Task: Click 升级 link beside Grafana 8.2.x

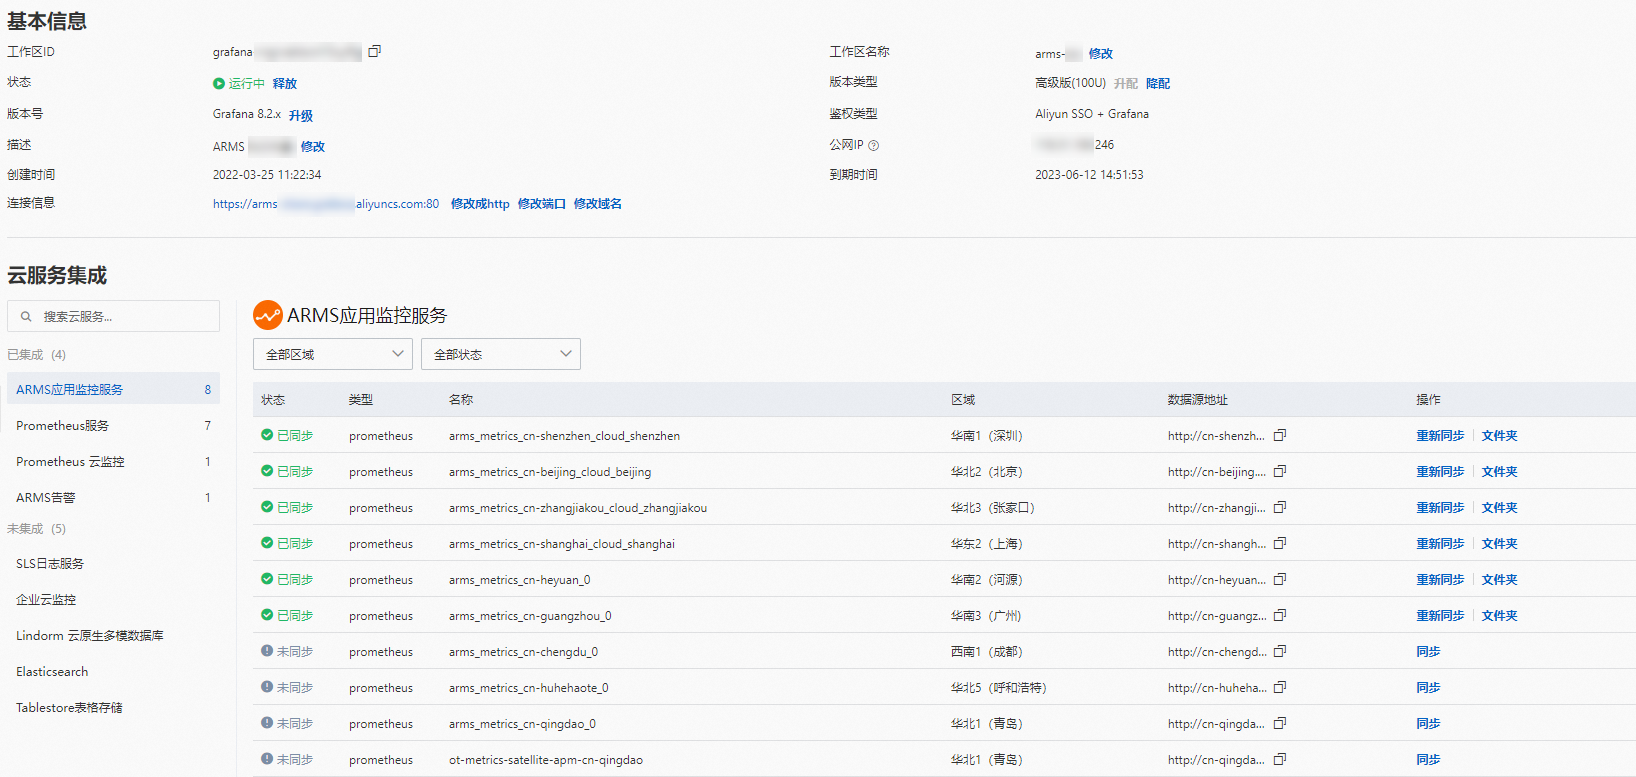Action: [301, 115]
